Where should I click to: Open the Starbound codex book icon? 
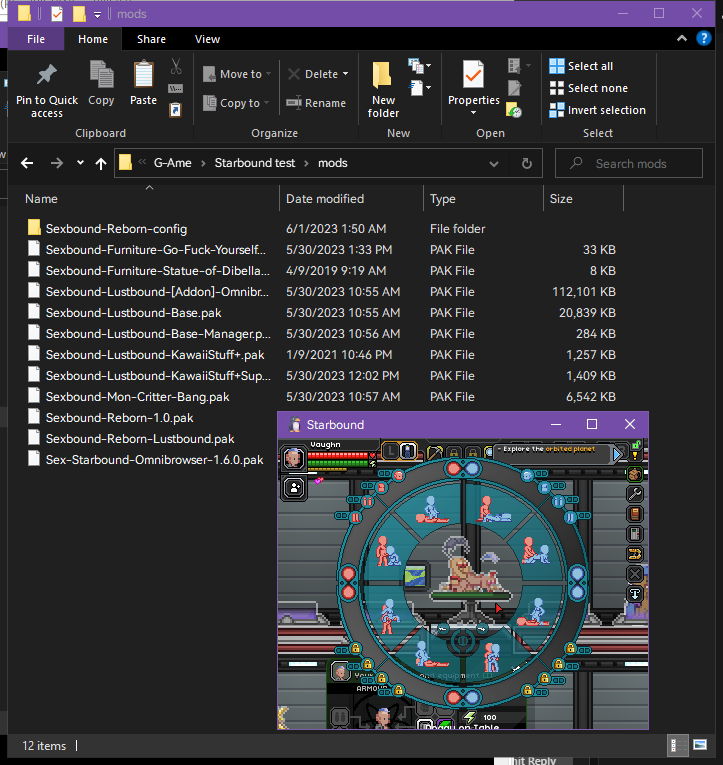pyautogui.click(x=635, y=514)
